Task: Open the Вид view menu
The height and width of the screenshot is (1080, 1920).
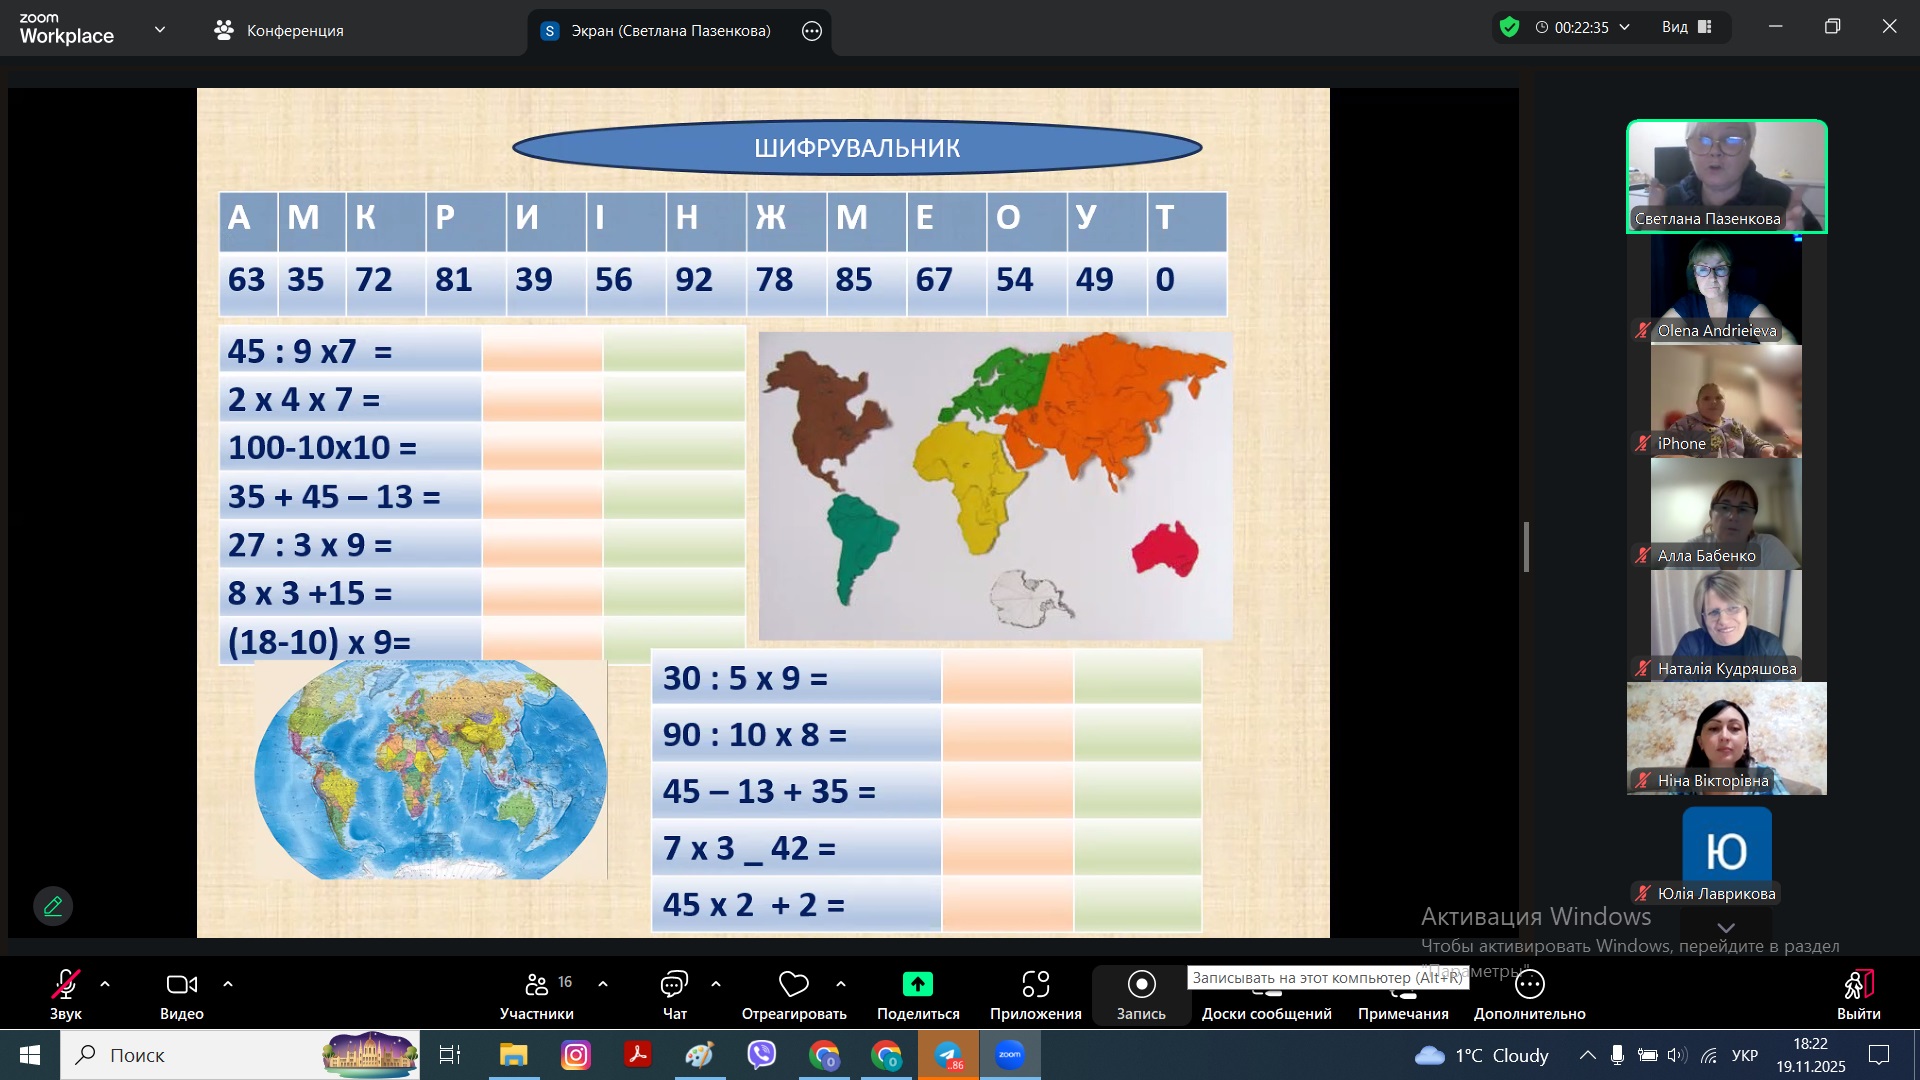Action: (x=1686, y=27)
